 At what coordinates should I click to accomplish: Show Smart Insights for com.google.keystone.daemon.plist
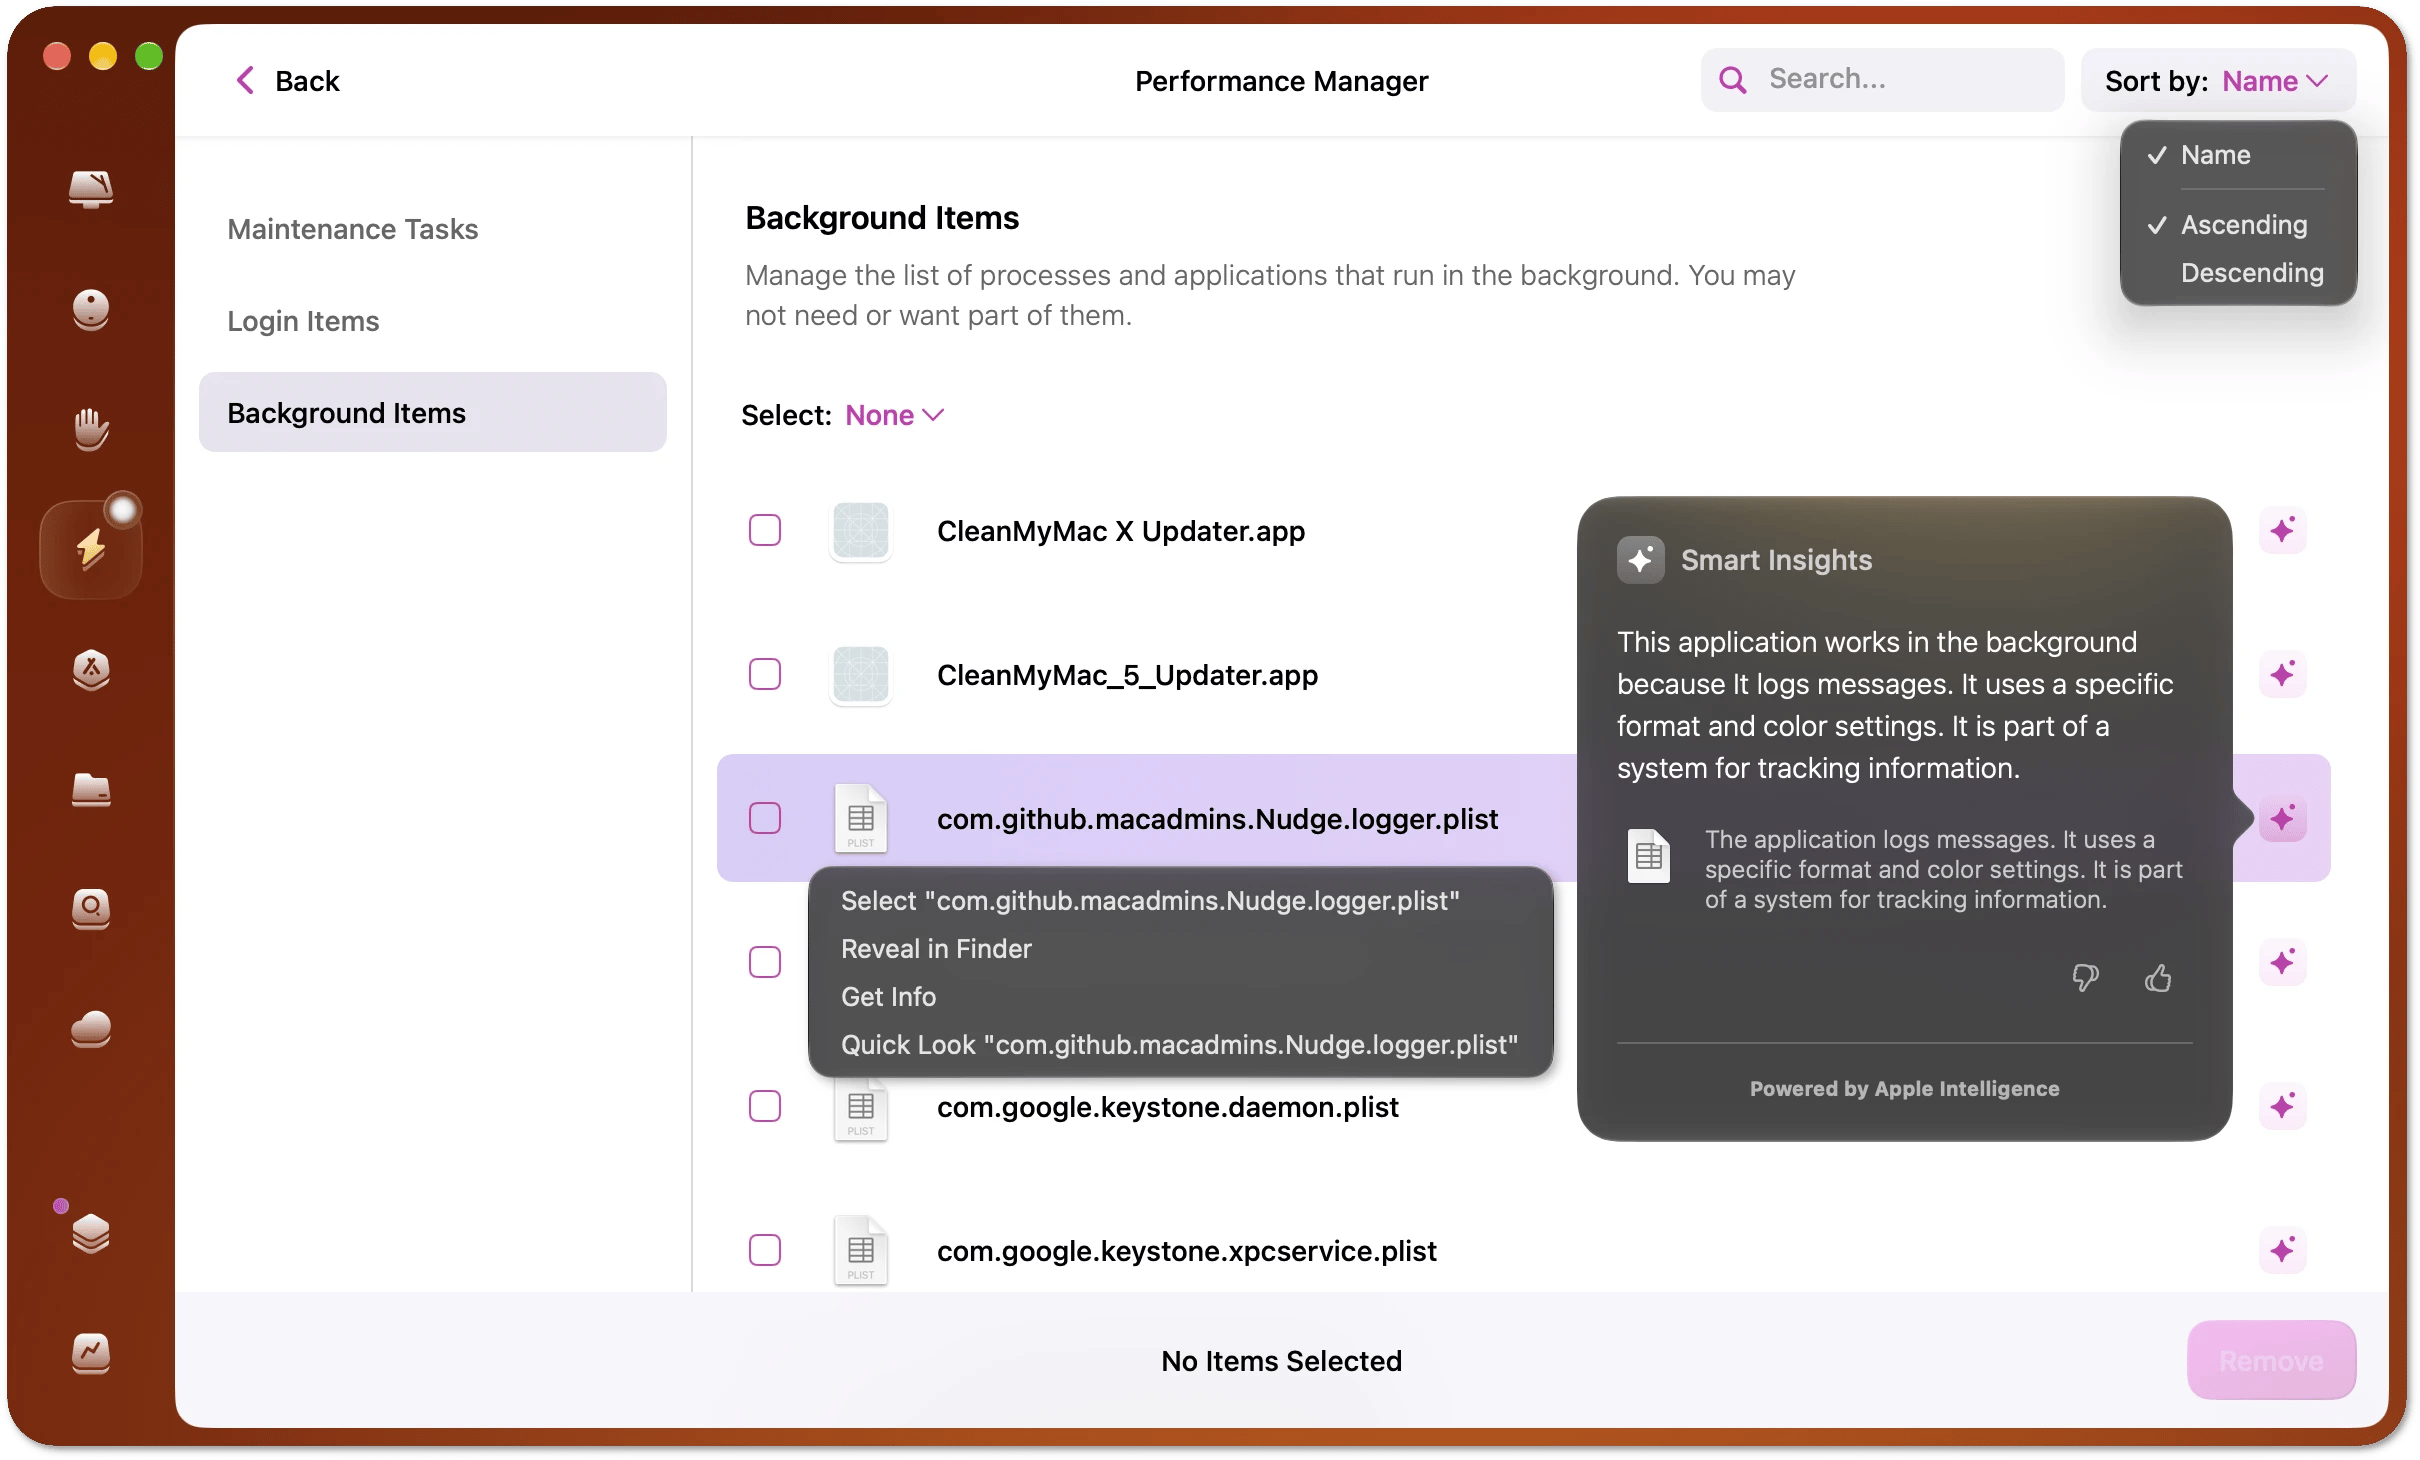click(2283, 1107)
